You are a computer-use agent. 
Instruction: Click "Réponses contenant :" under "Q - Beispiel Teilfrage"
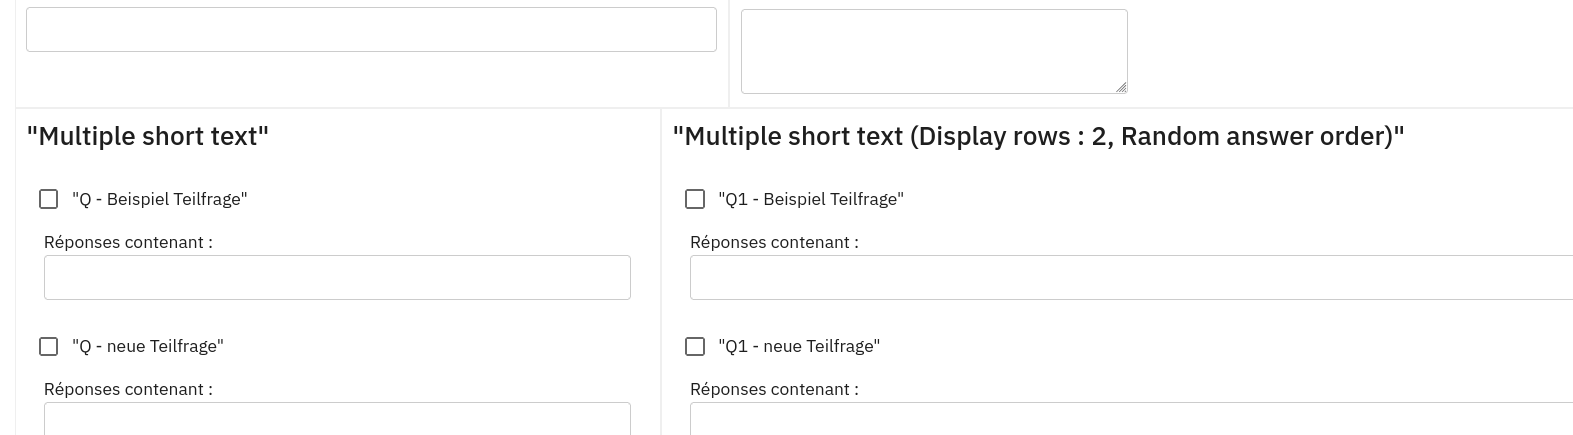128,242
